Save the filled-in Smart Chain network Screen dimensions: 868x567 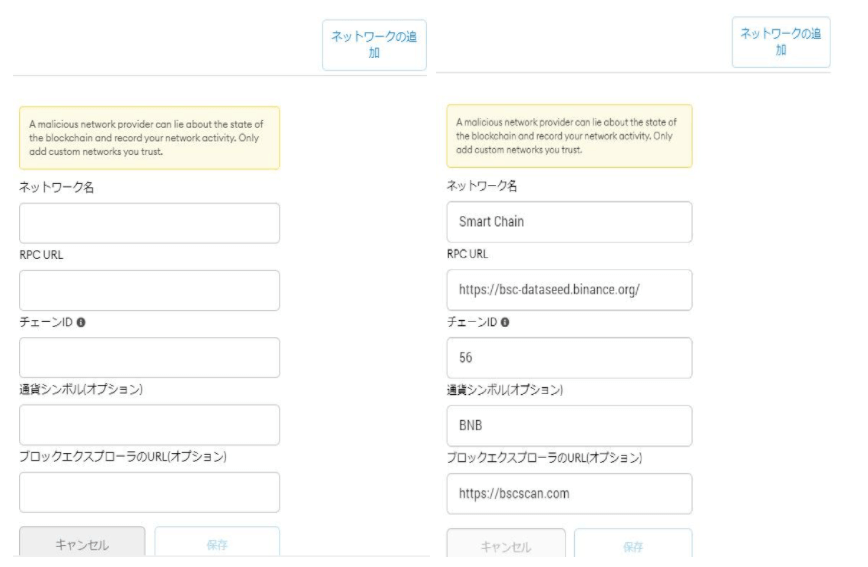click(x=633, y=546)
